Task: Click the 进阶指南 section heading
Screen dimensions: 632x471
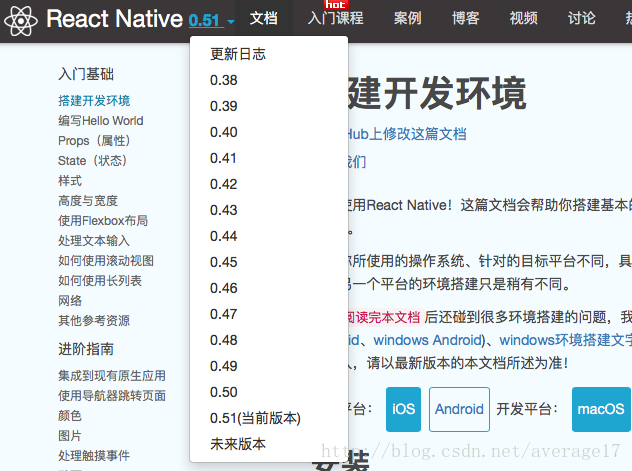Action: 86,349
